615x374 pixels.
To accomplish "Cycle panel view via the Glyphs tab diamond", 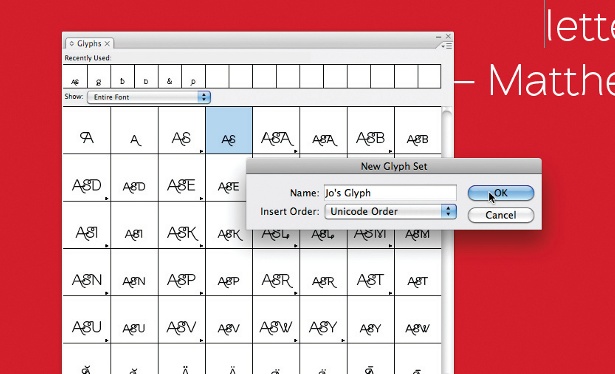I will 72,44.
